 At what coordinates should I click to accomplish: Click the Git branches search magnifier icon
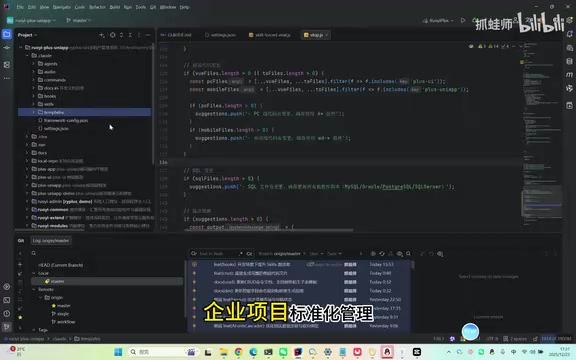point(34,253)
